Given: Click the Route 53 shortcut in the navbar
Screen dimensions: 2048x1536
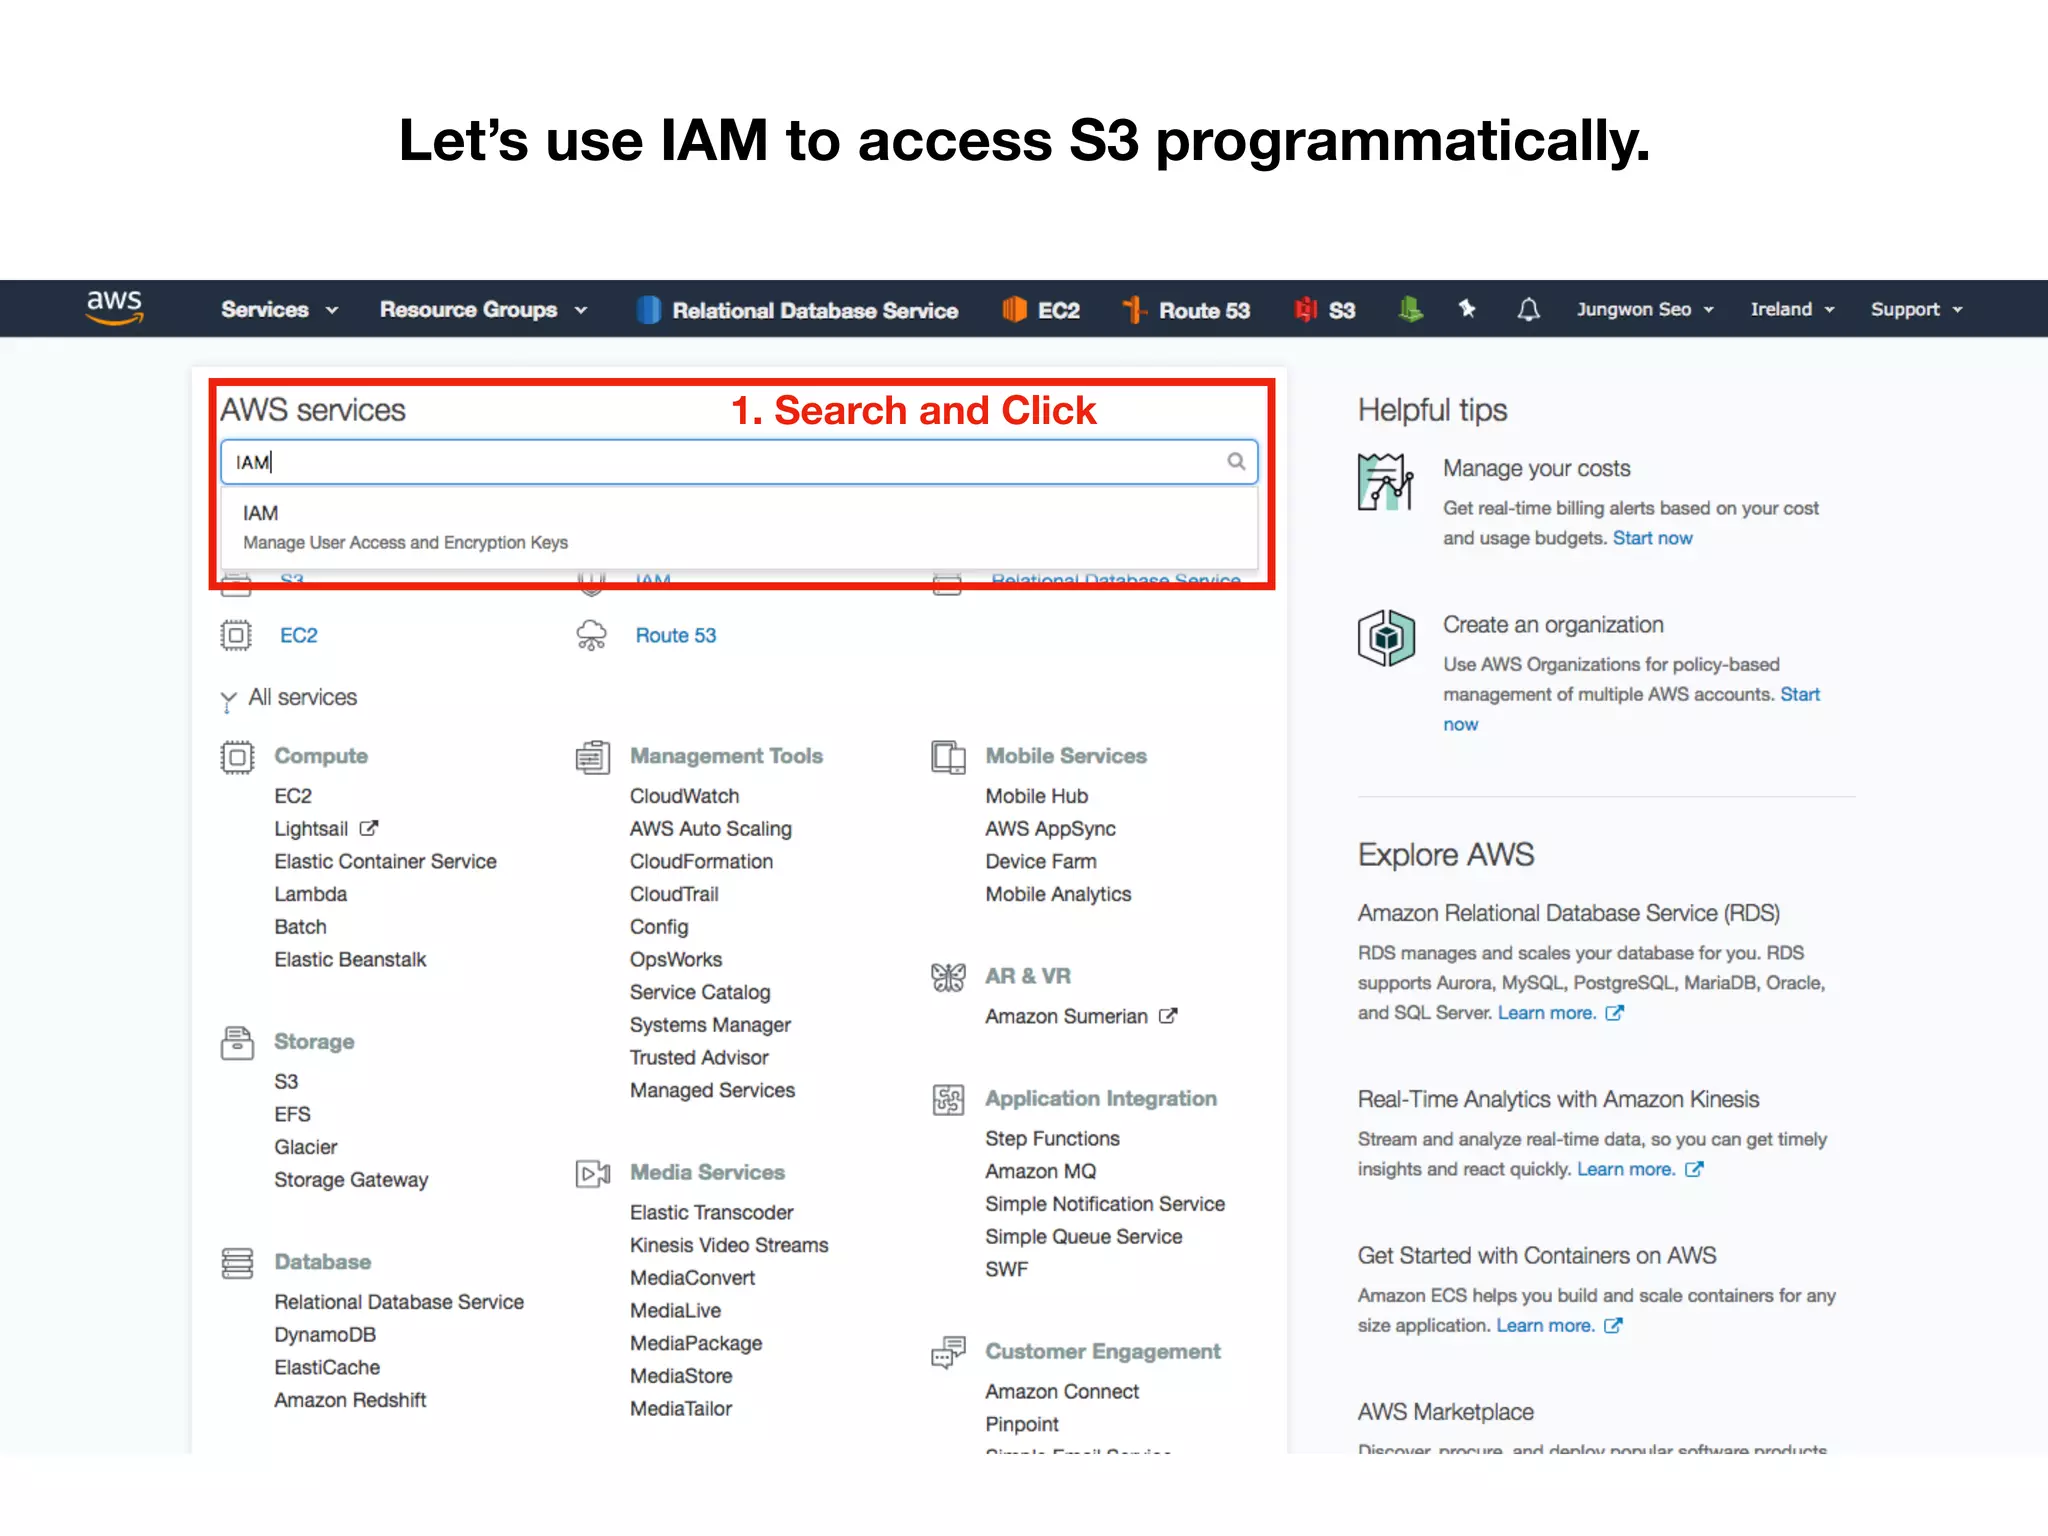Looking at the screenshot, I should (1186, 310).
